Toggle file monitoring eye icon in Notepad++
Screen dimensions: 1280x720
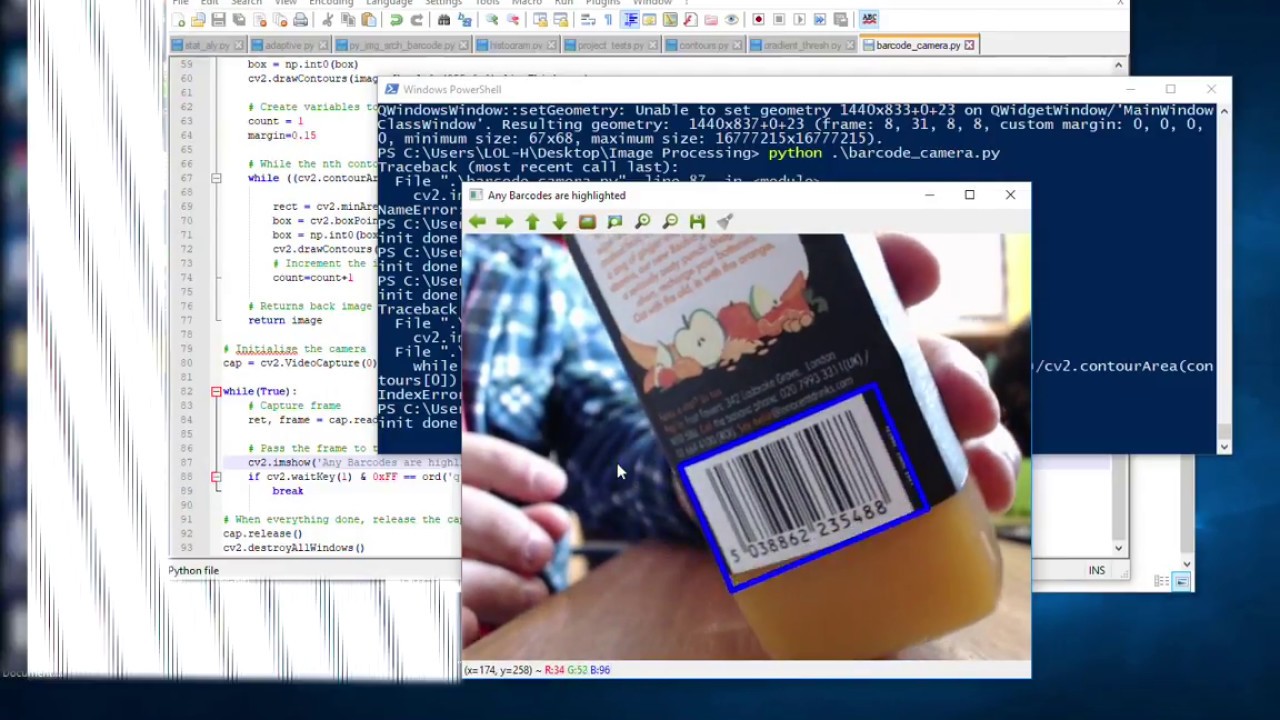point(731,19)
